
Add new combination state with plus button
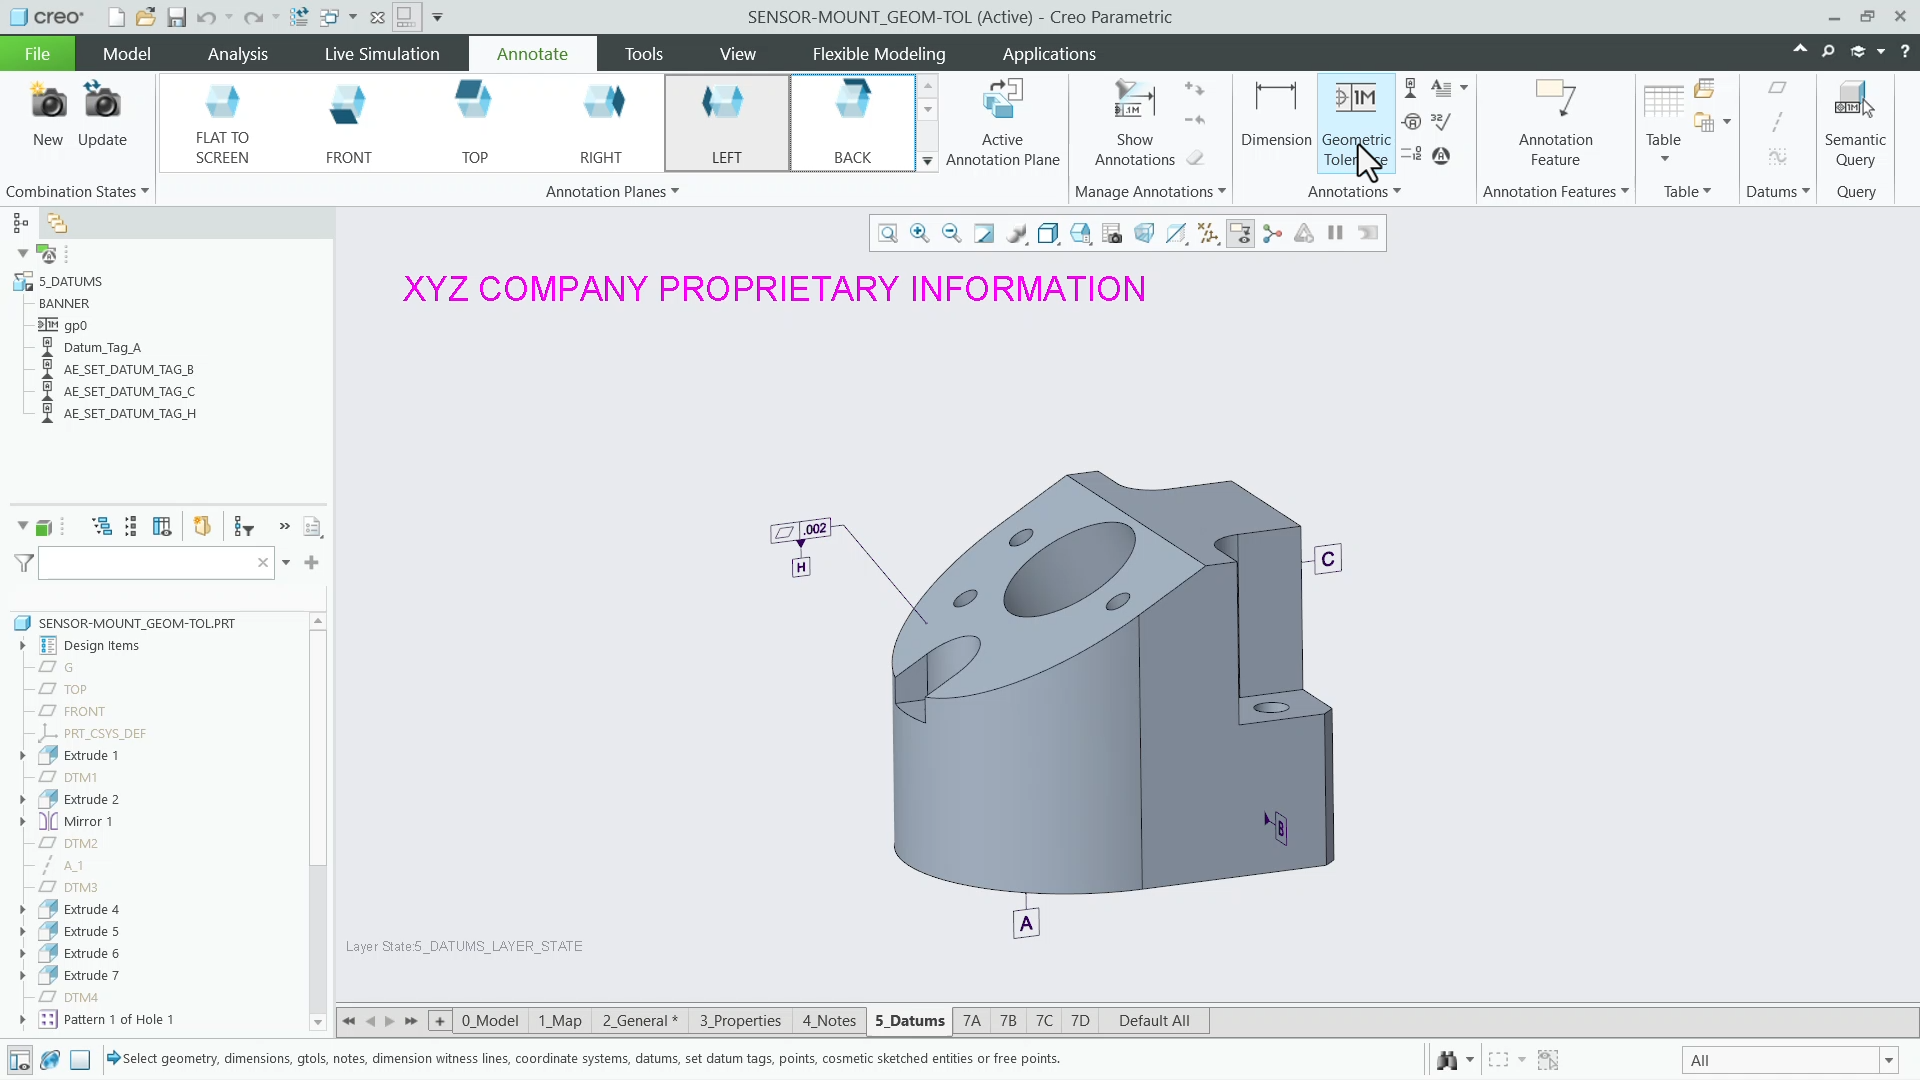coord(439,1020)
